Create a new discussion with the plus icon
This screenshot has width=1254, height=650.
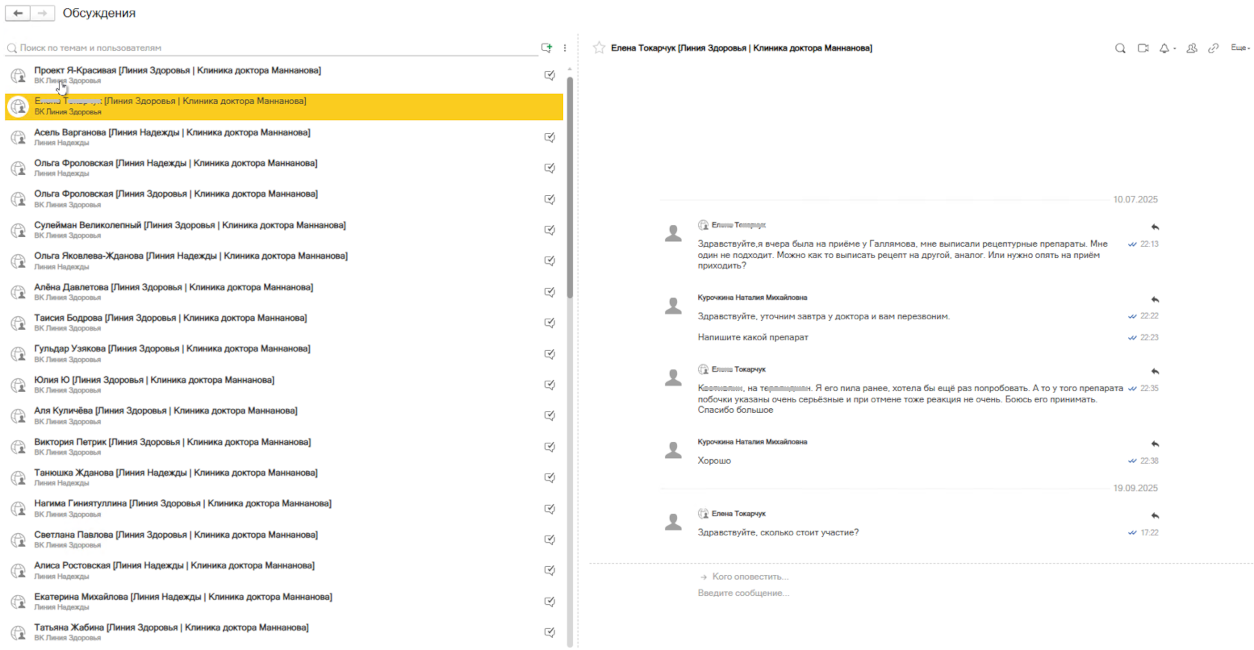[x=546, y=48]
